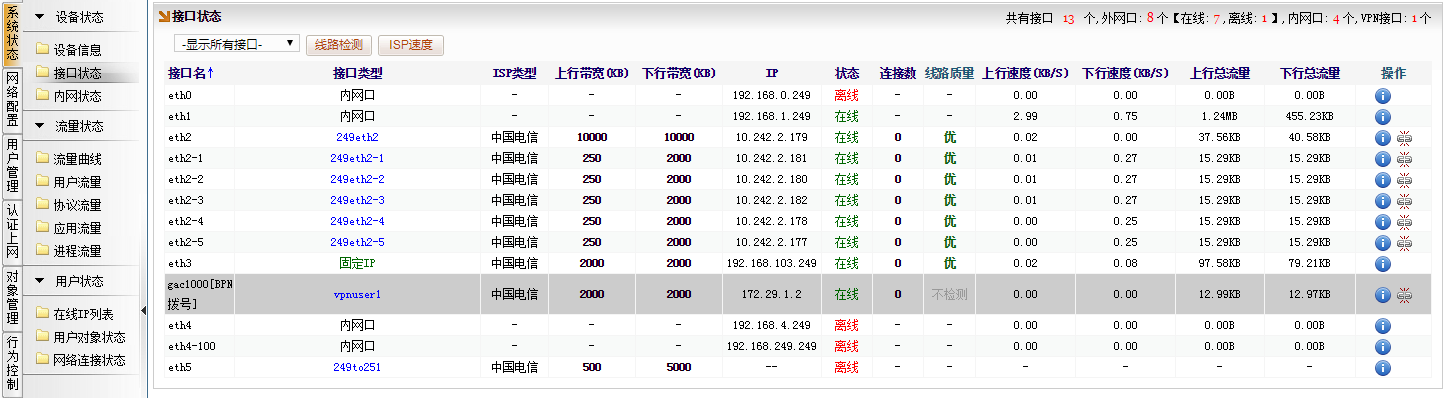1446x403 pixels.
Task: Collapse the 用户状态 section
Action: (40, 281)
